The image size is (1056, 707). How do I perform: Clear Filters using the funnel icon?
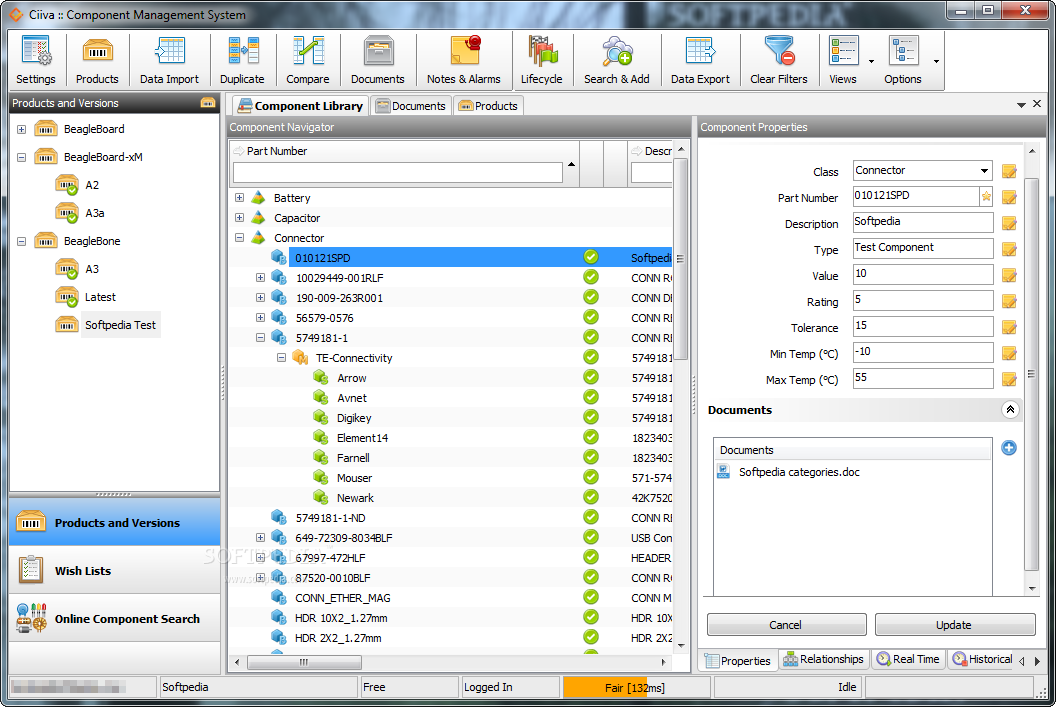(x=779, y=61)
